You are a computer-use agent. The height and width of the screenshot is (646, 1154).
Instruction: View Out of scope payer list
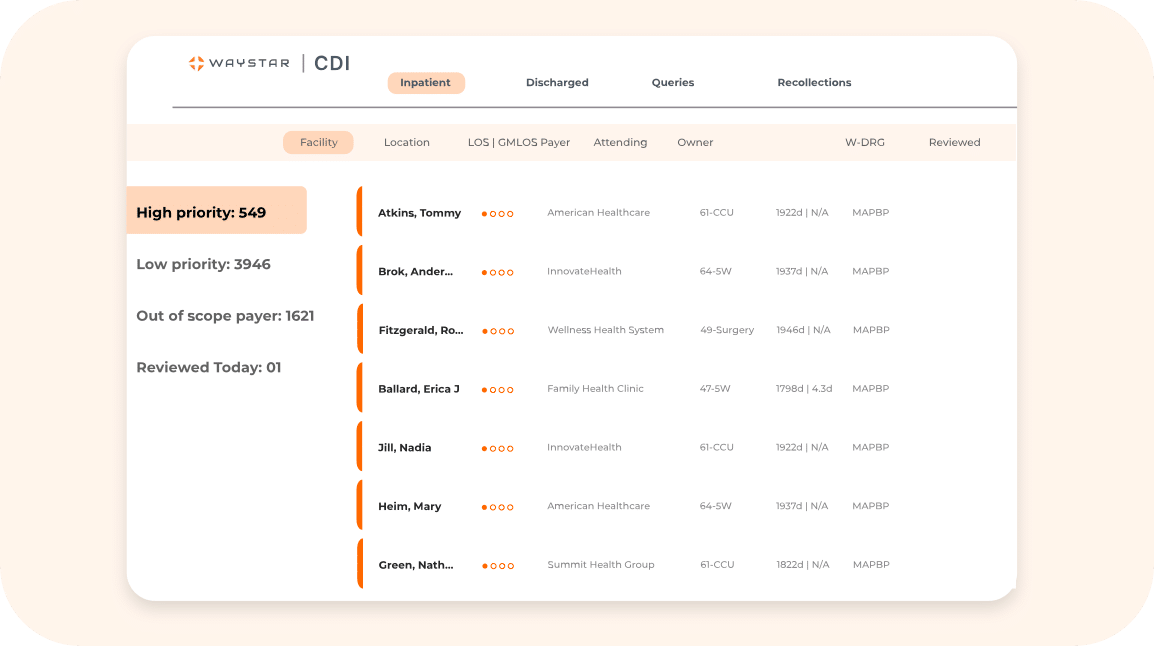click(225, 316)
